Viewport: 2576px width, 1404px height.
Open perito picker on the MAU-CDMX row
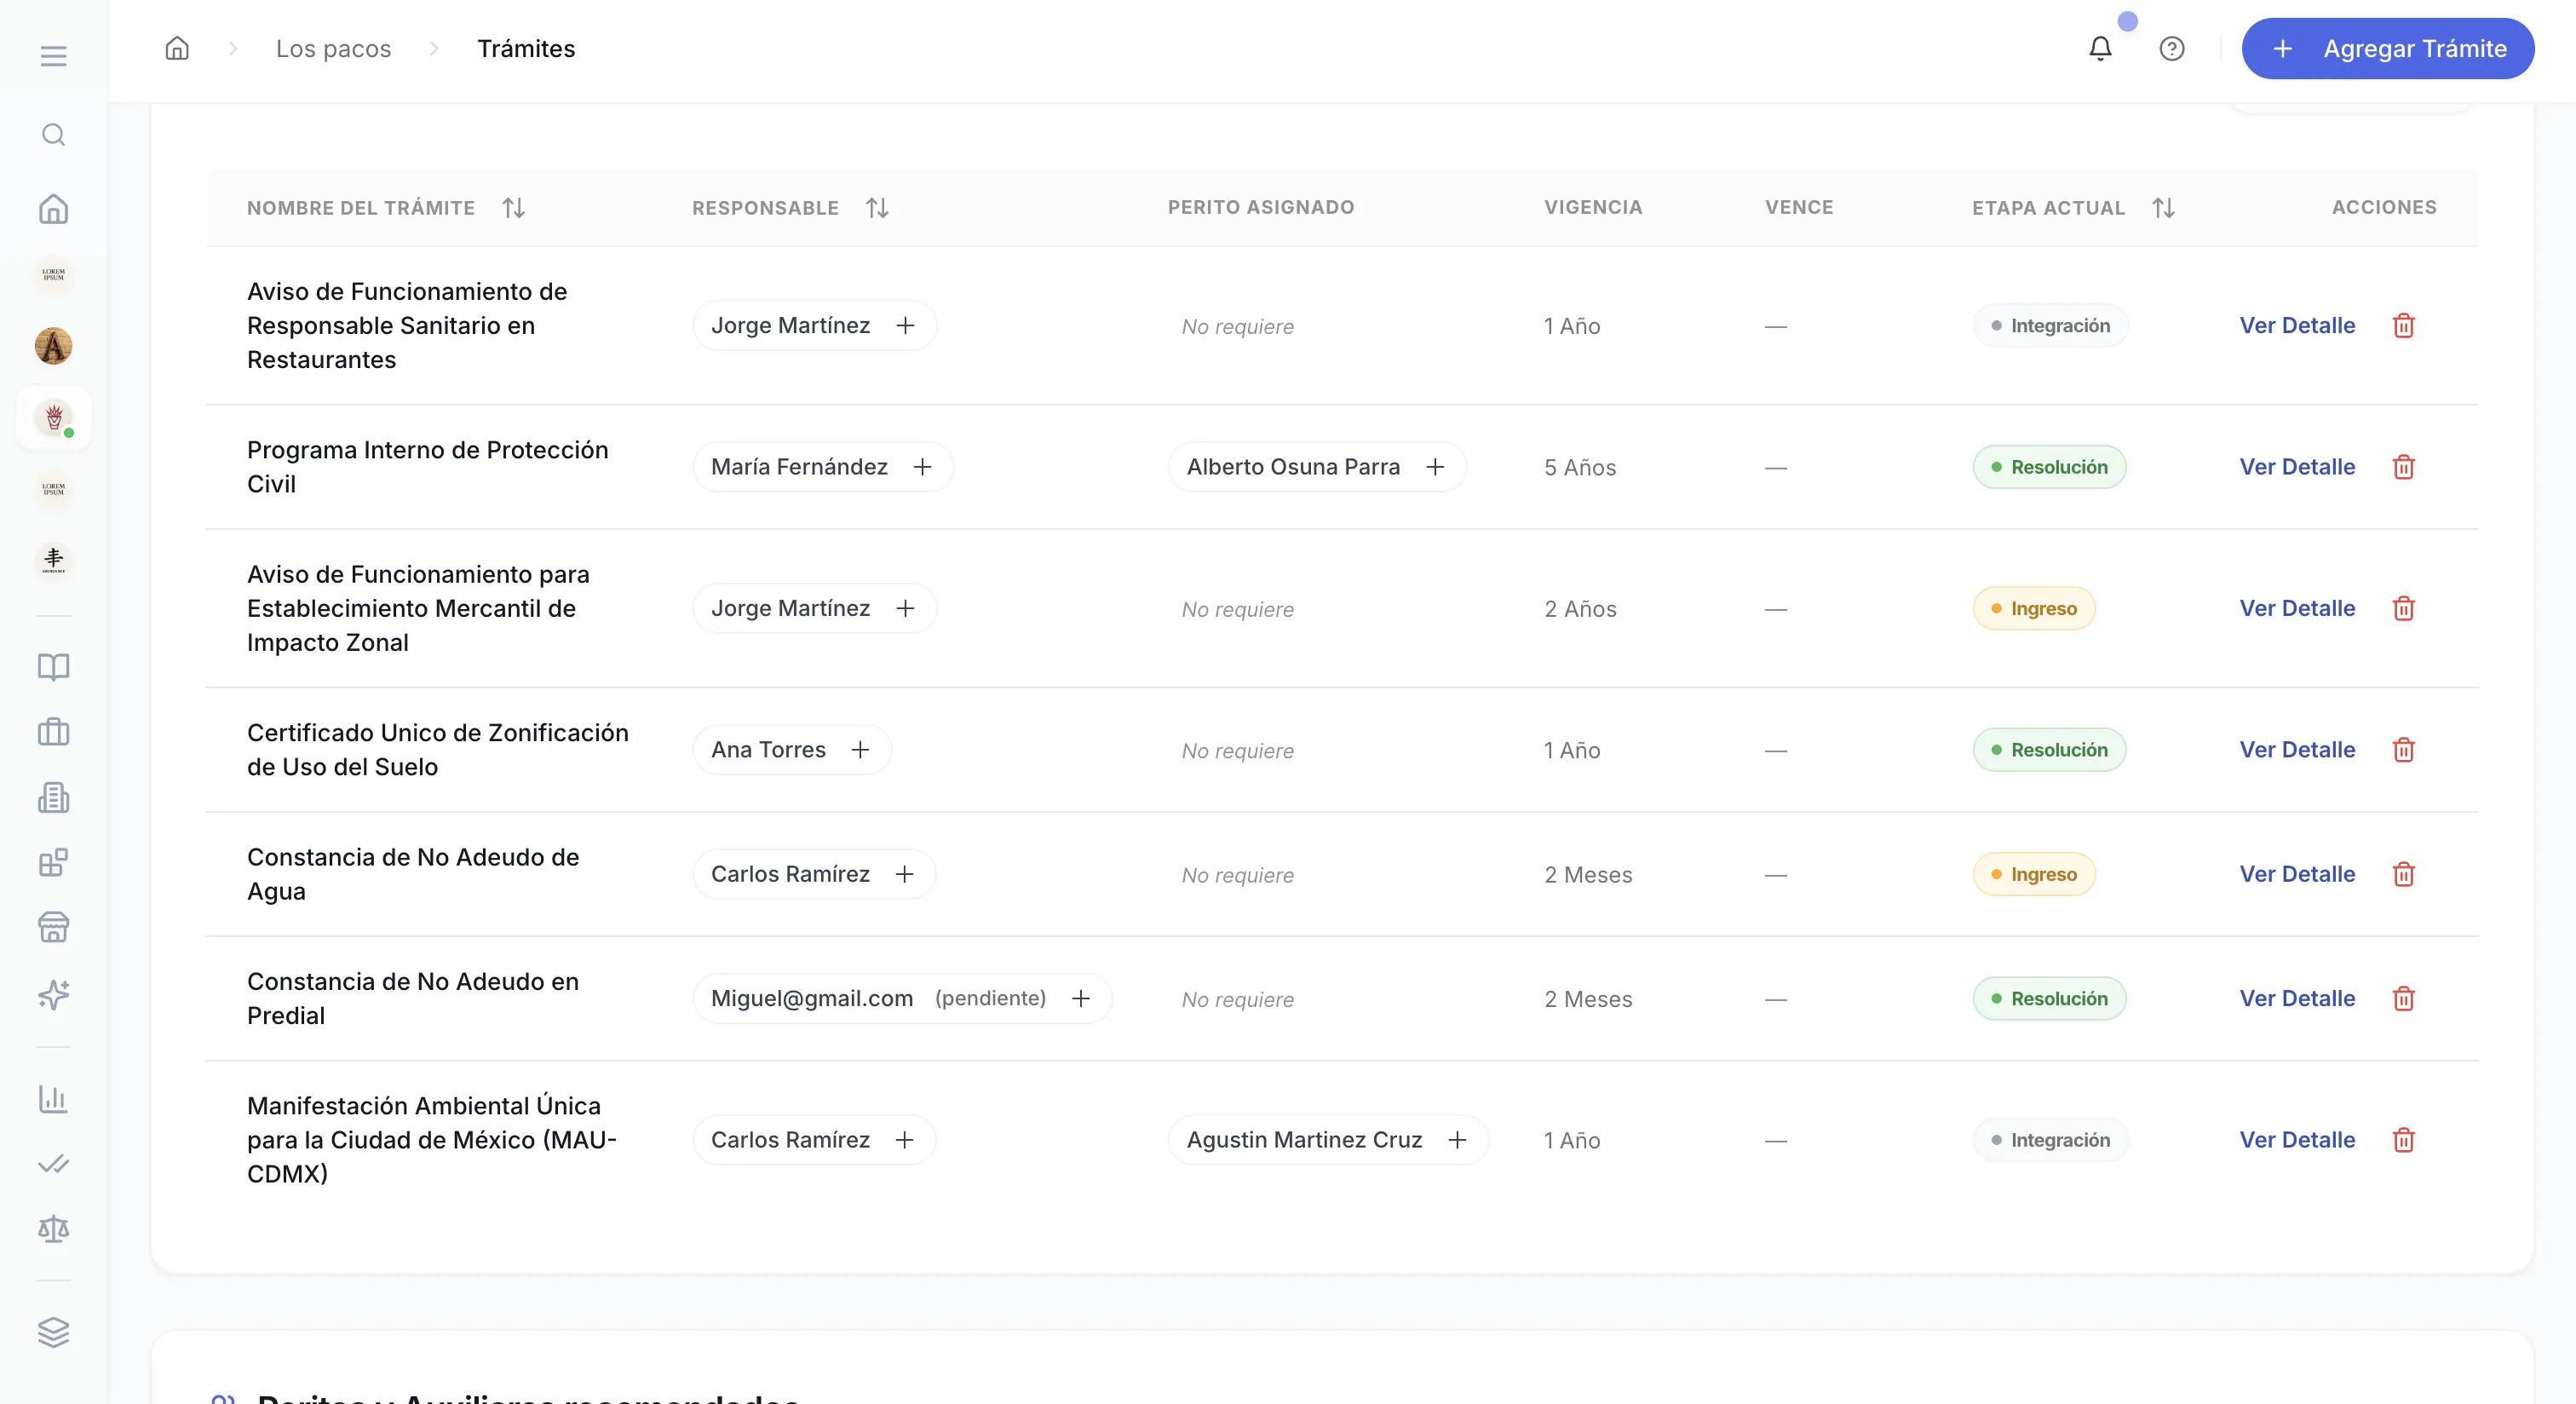(x=1459, y=1140)
